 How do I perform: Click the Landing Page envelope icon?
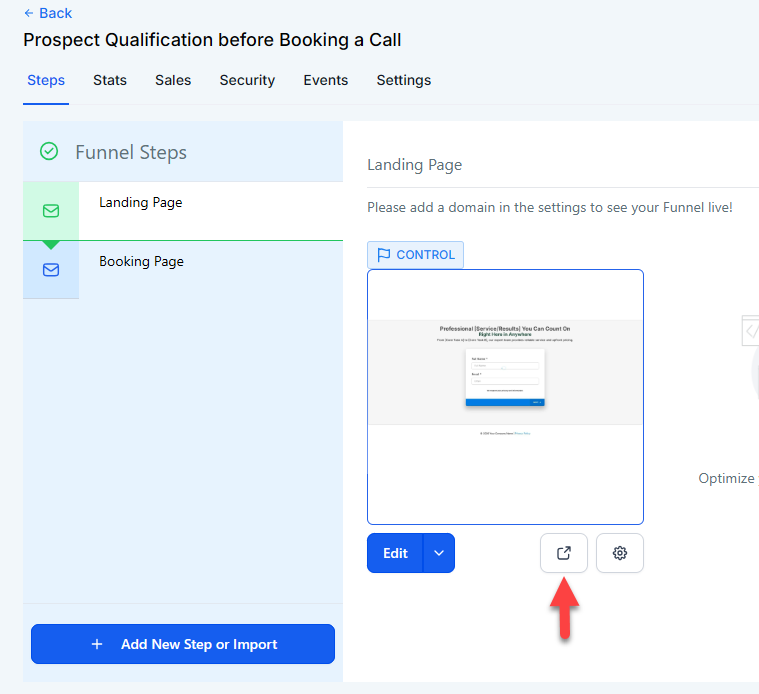pos(51,211)
